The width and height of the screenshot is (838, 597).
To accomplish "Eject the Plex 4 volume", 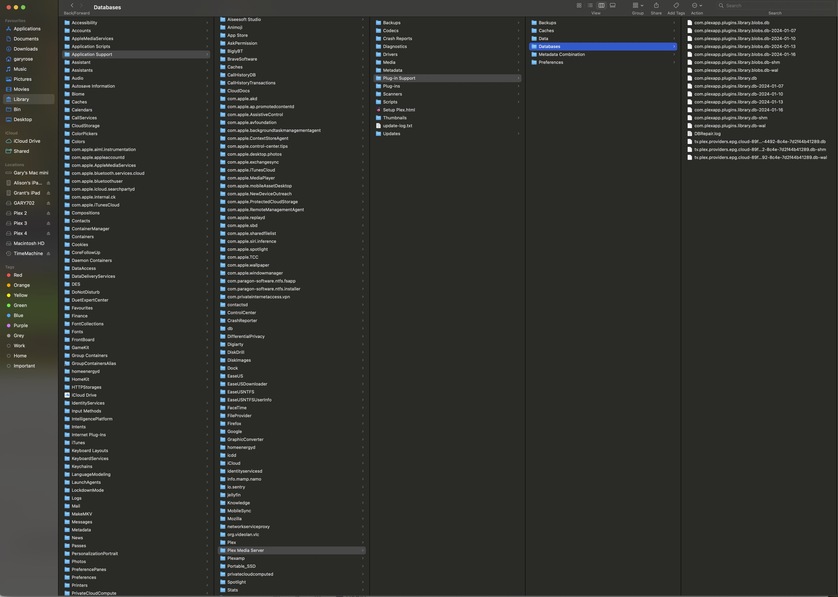I will click(x=49, y=234).
